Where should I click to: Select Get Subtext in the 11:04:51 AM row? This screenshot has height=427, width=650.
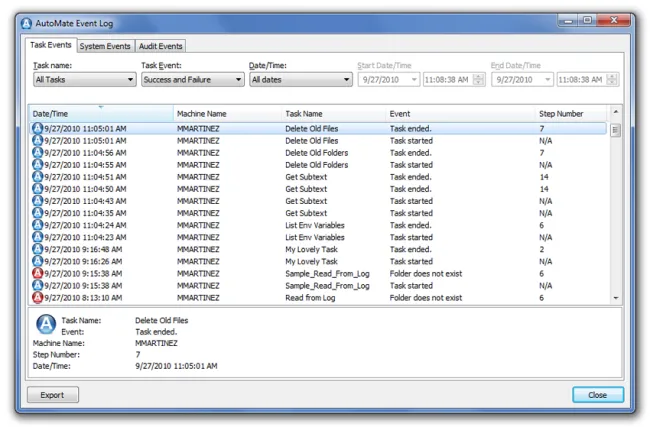306,177
